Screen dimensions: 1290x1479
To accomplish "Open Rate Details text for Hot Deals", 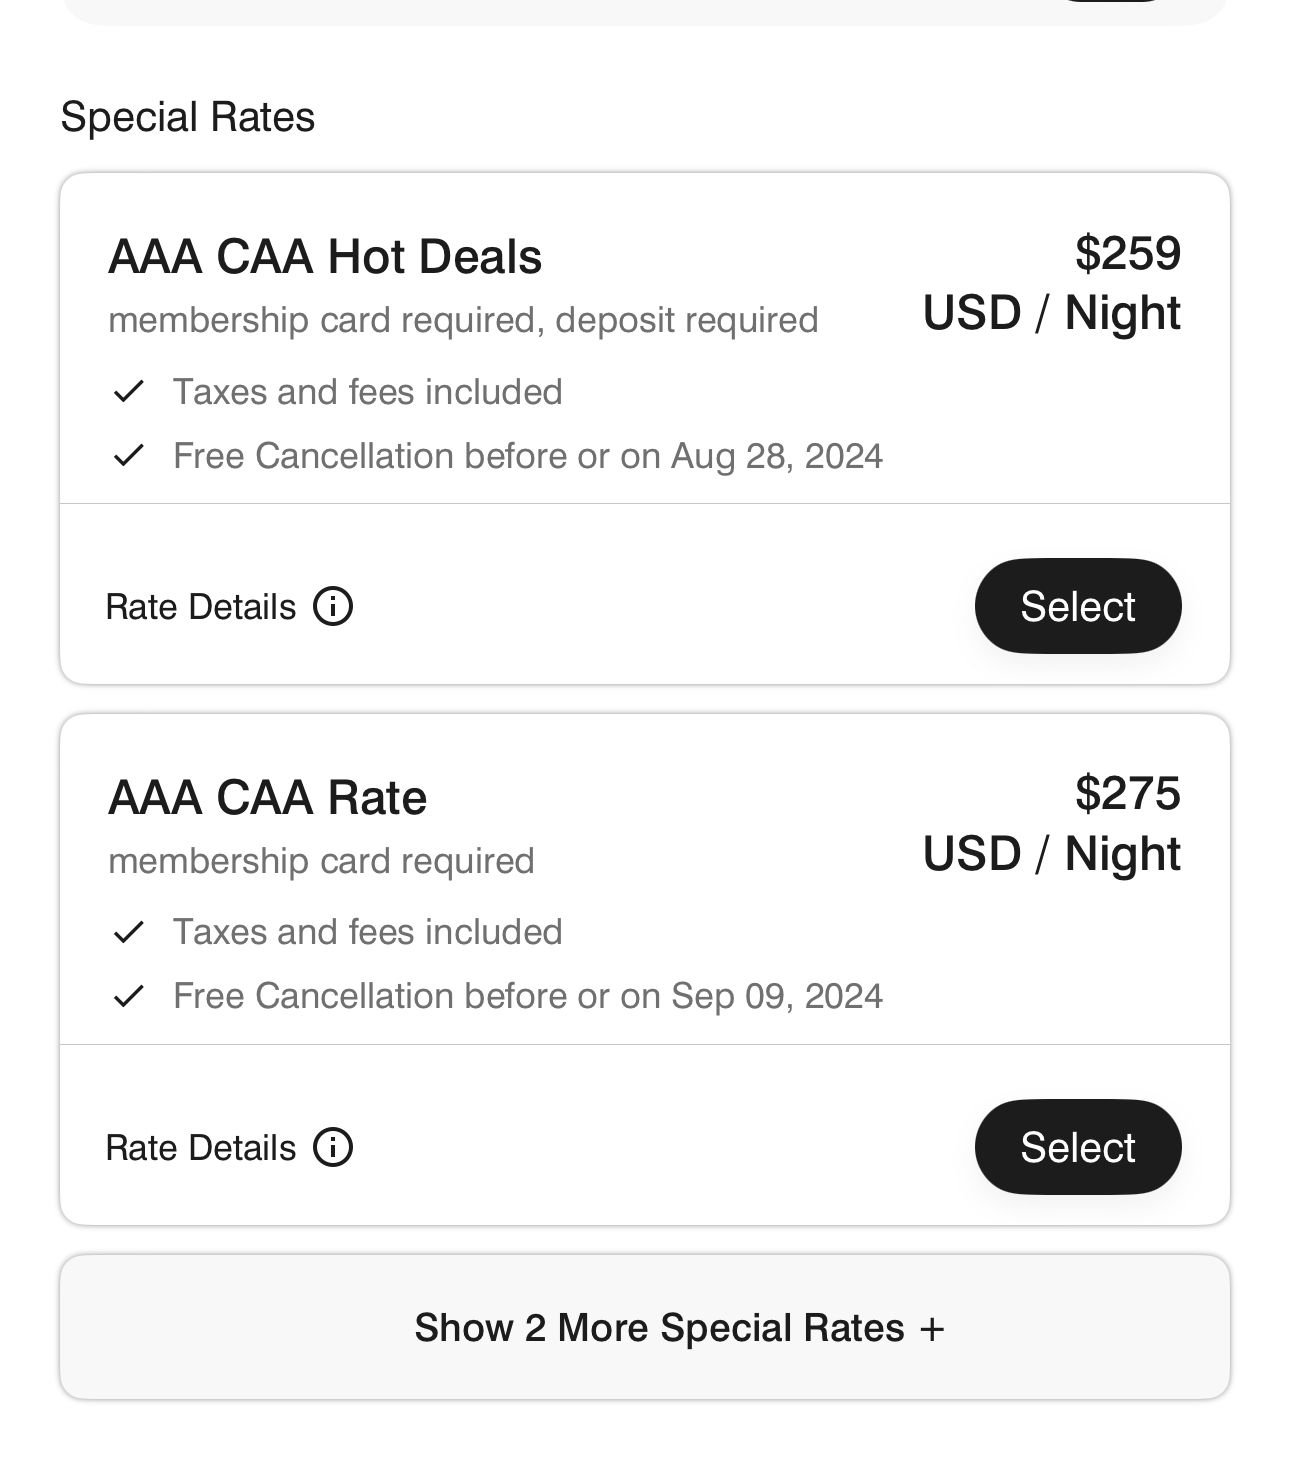I will tap(201, 607).
